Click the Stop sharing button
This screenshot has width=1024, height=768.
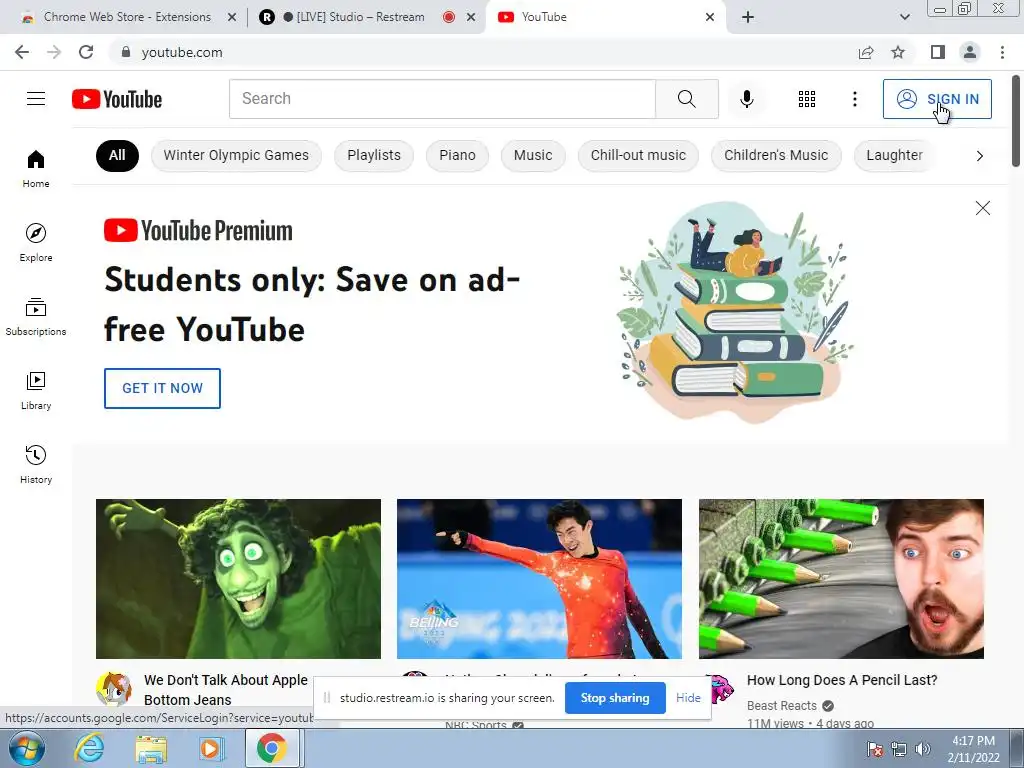tap(615, 697)
